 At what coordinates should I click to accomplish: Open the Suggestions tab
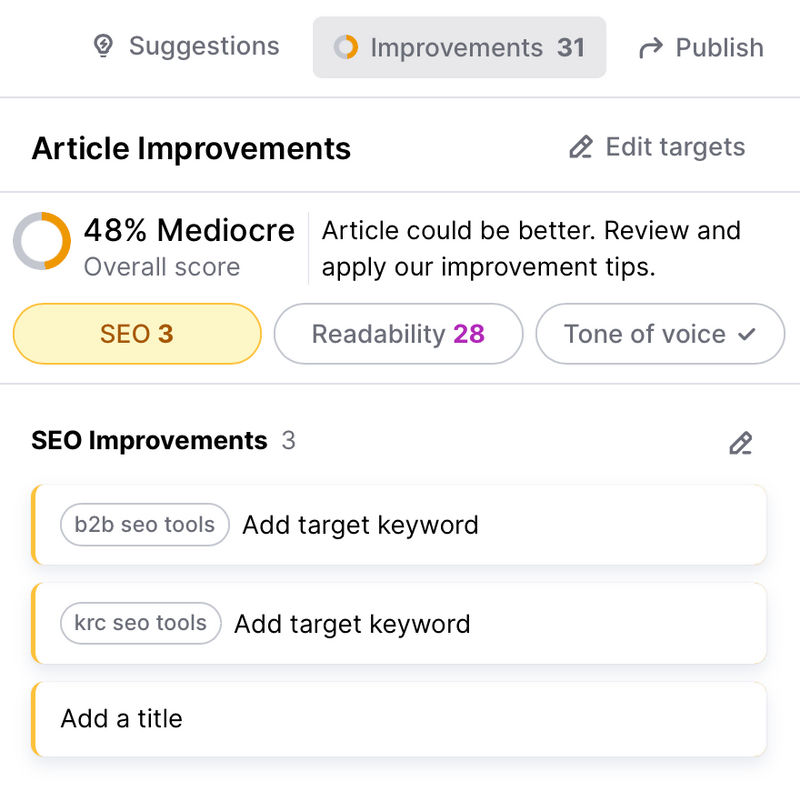tap(186, 47)
